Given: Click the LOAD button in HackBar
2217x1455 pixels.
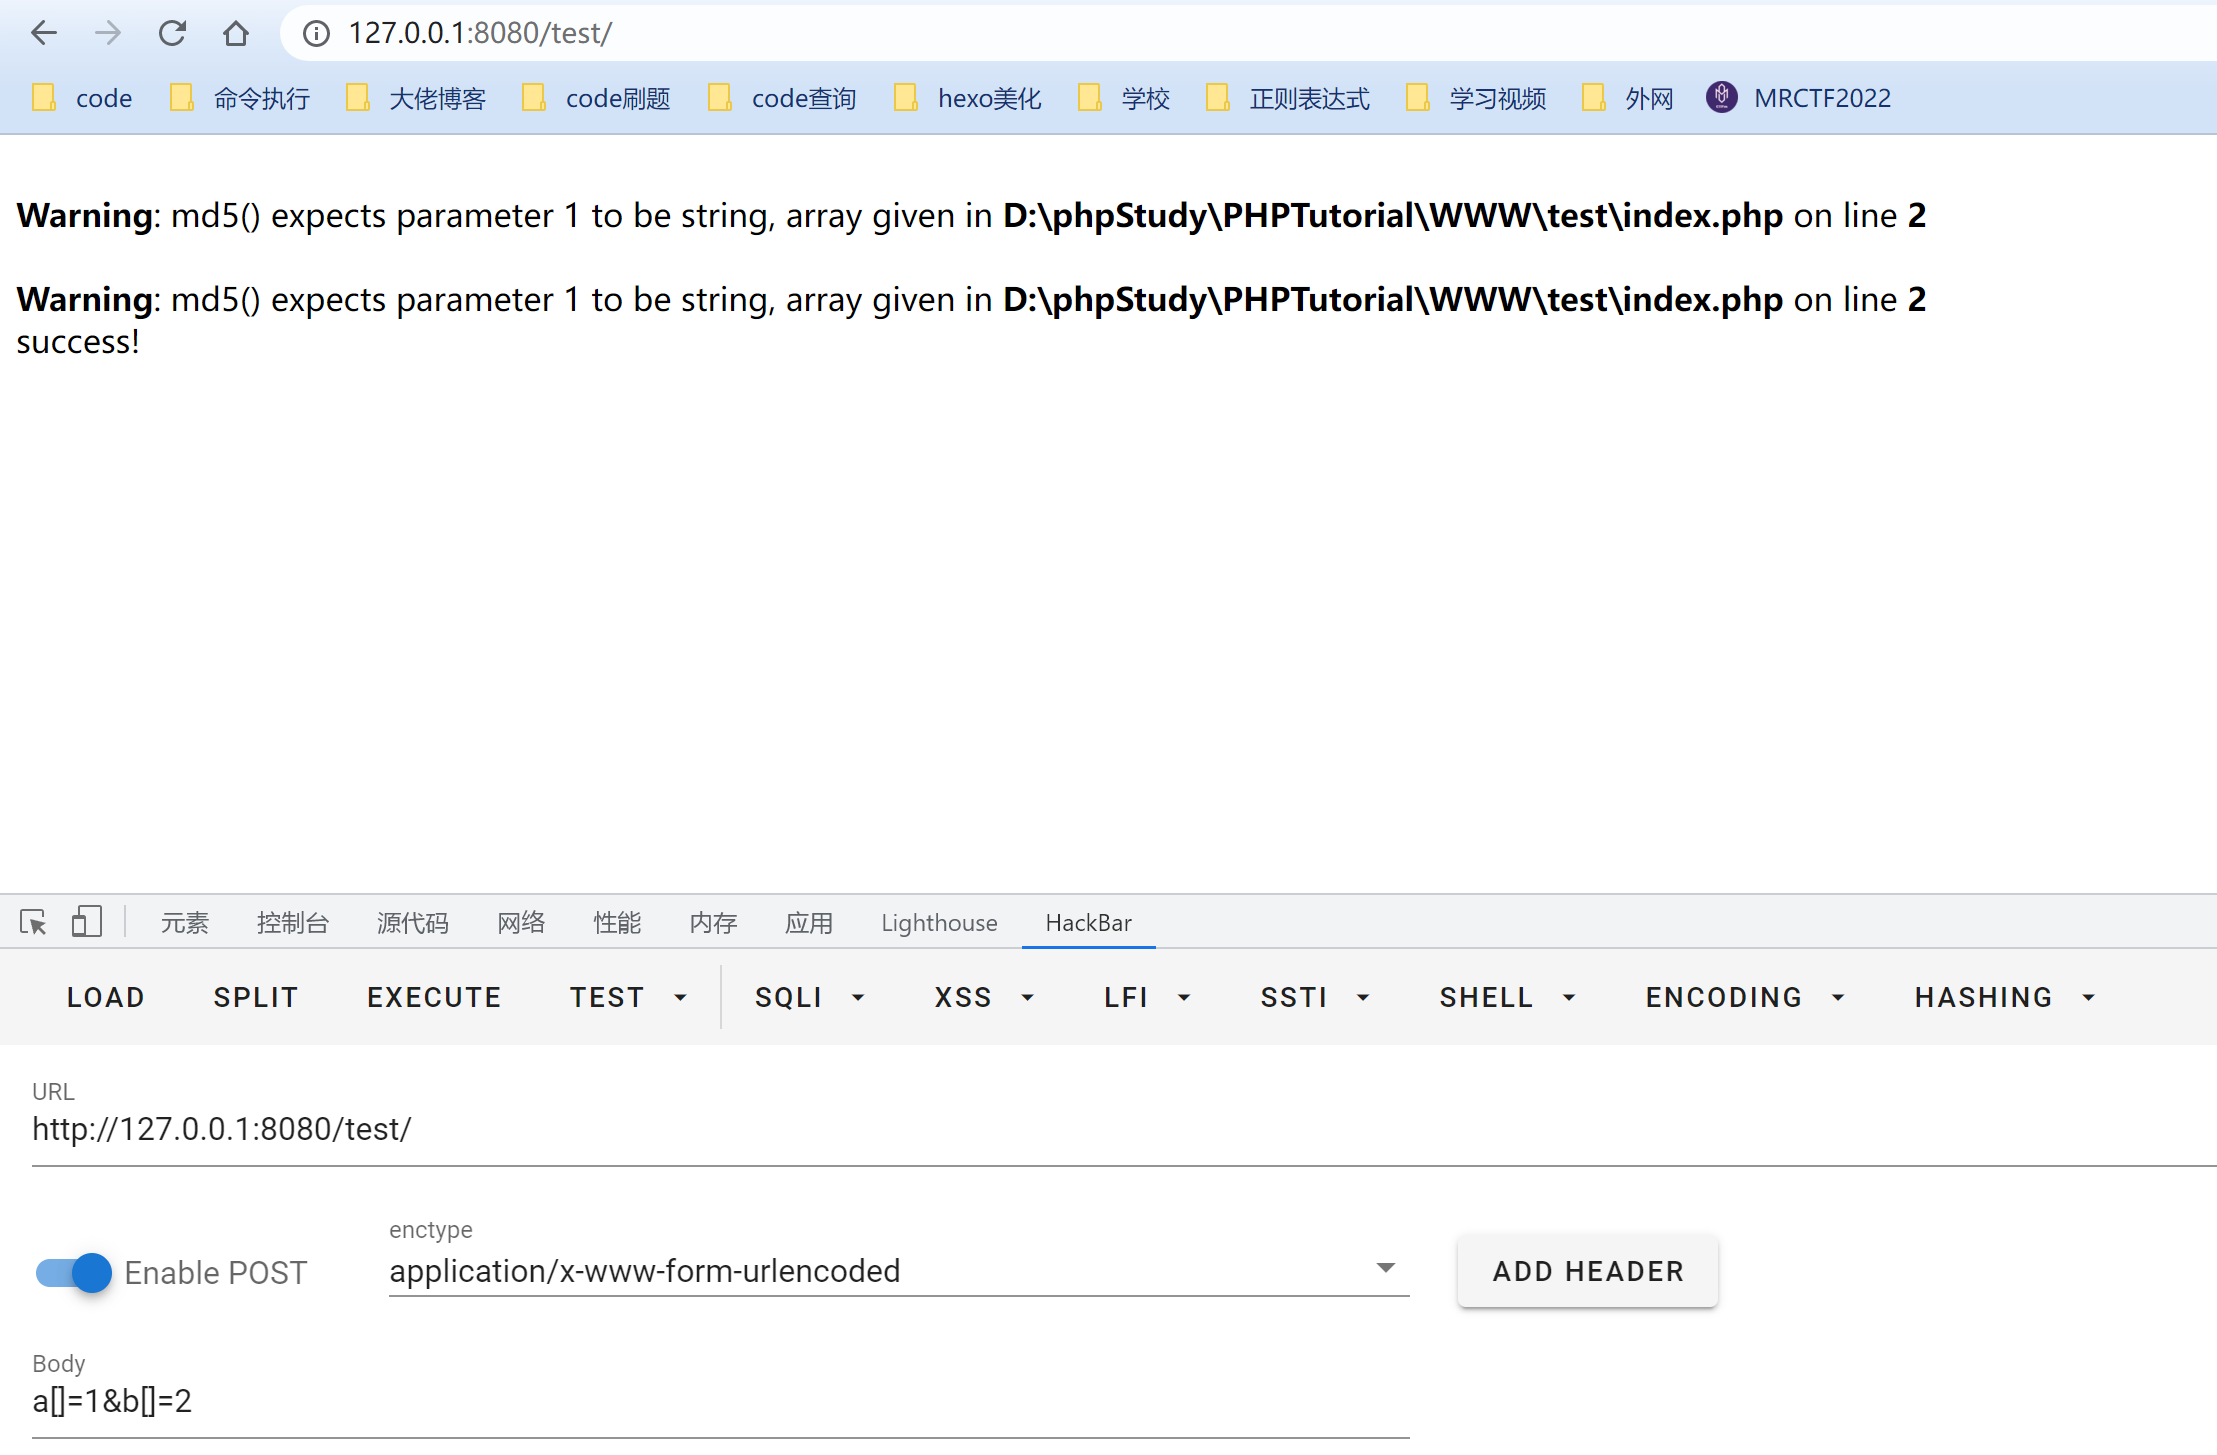Looking at the screenshot, I should [x=106, y=997].
